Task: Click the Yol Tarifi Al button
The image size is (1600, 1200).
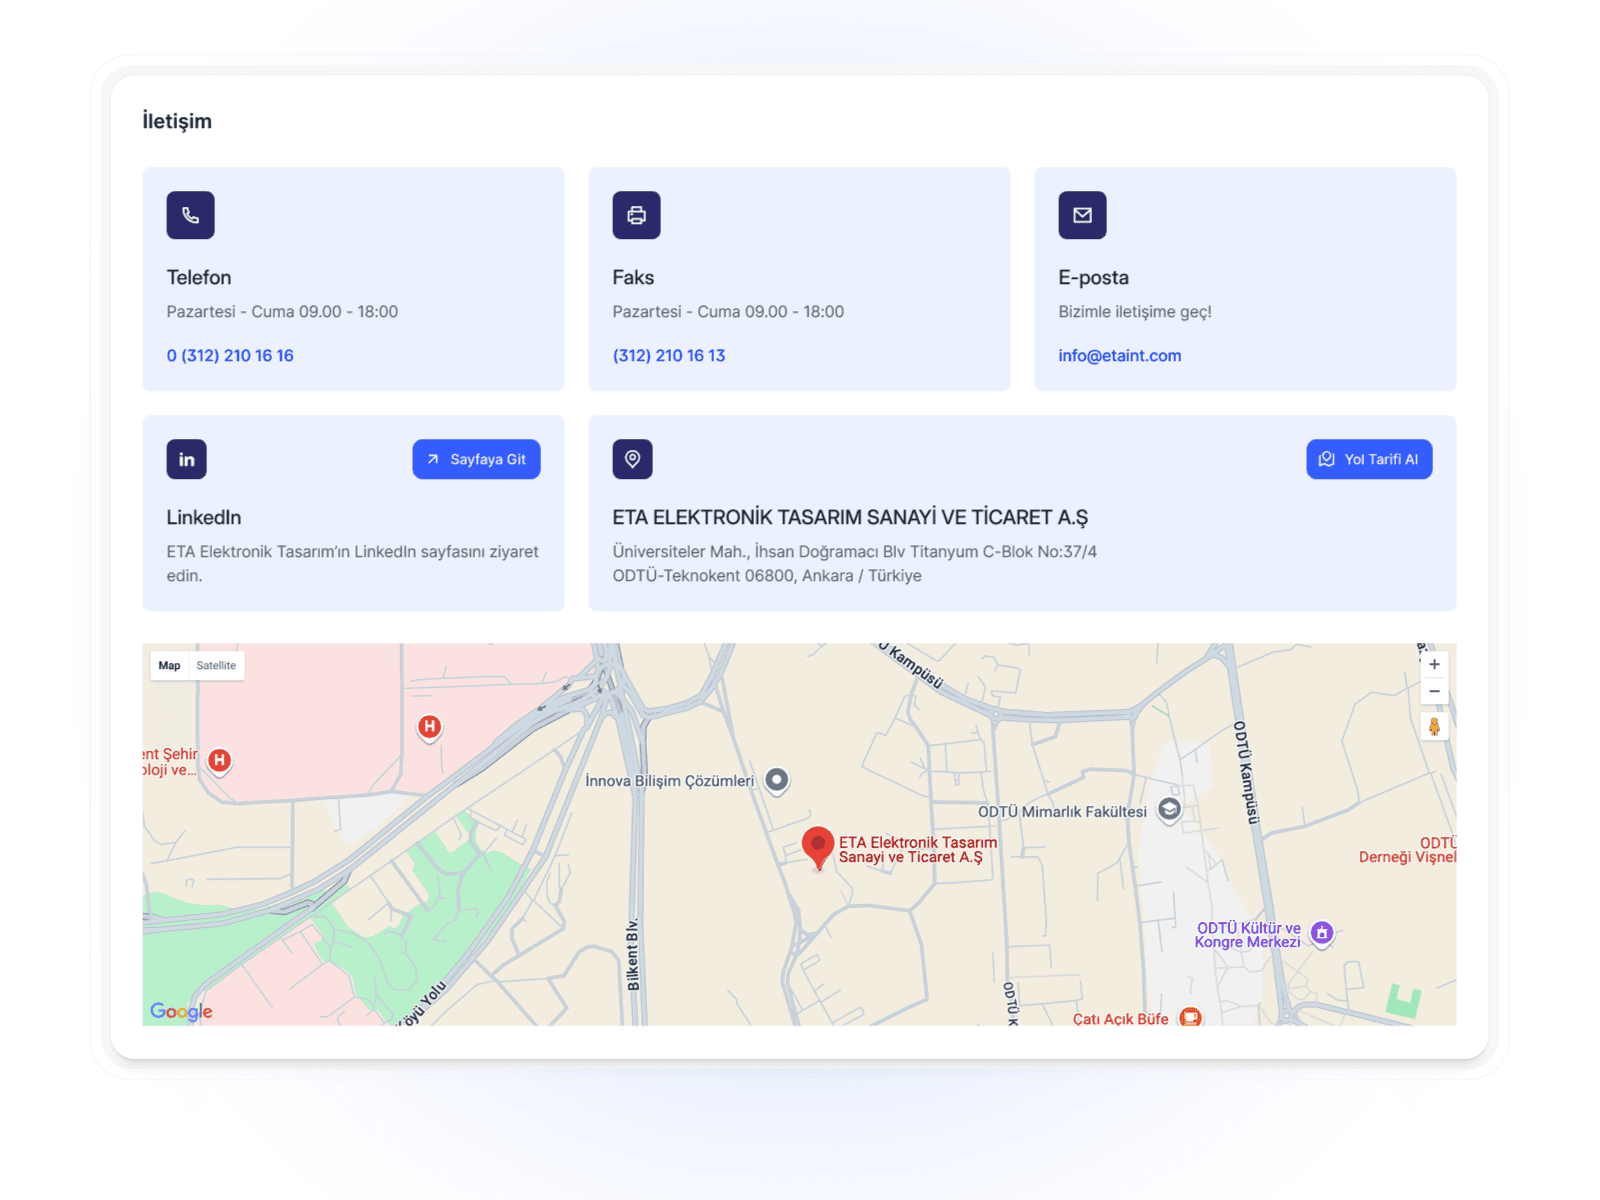Action: point(1369,459)
